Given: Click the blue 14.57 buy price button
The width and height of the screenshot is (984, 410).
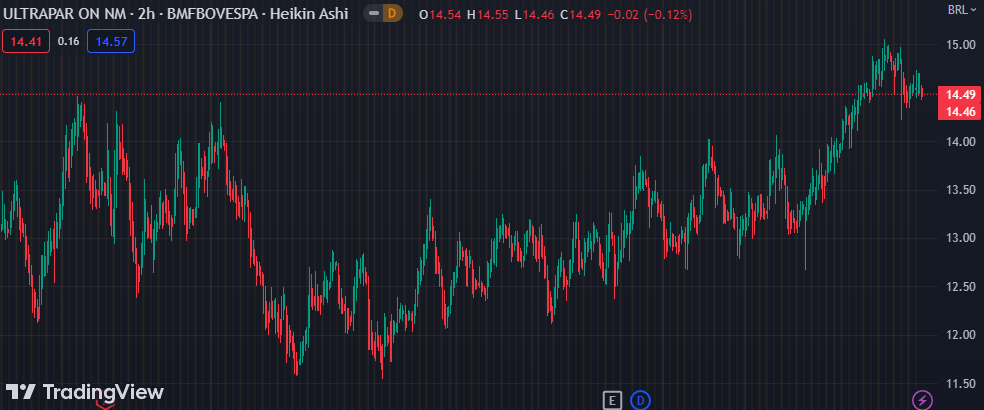Looking at the screenshot, I should [111, 41].
